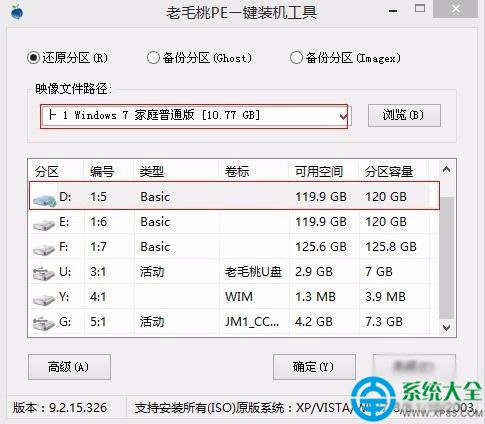The image size is (485, 424).
Task: Select the 还原分区(R) radio button
Action: [33, 58]
